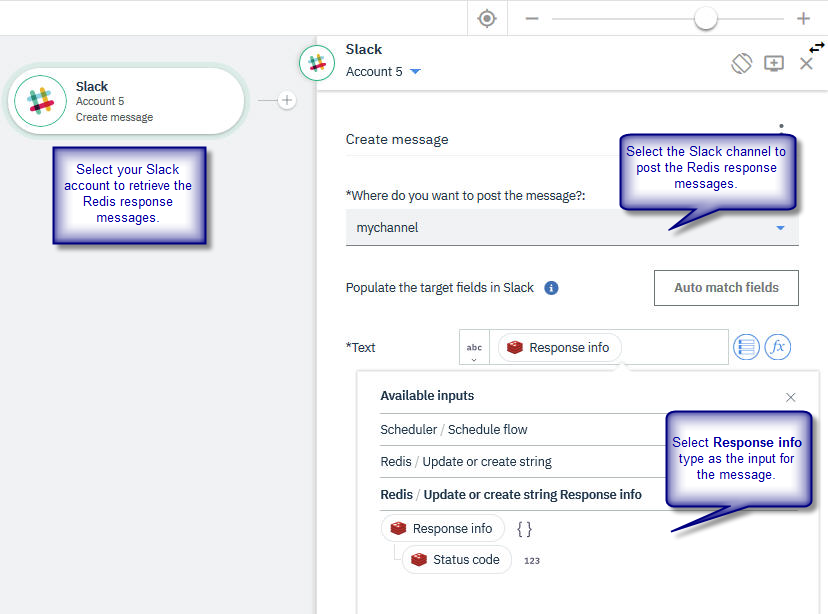Click the Available inputs heading

(427, 395)
